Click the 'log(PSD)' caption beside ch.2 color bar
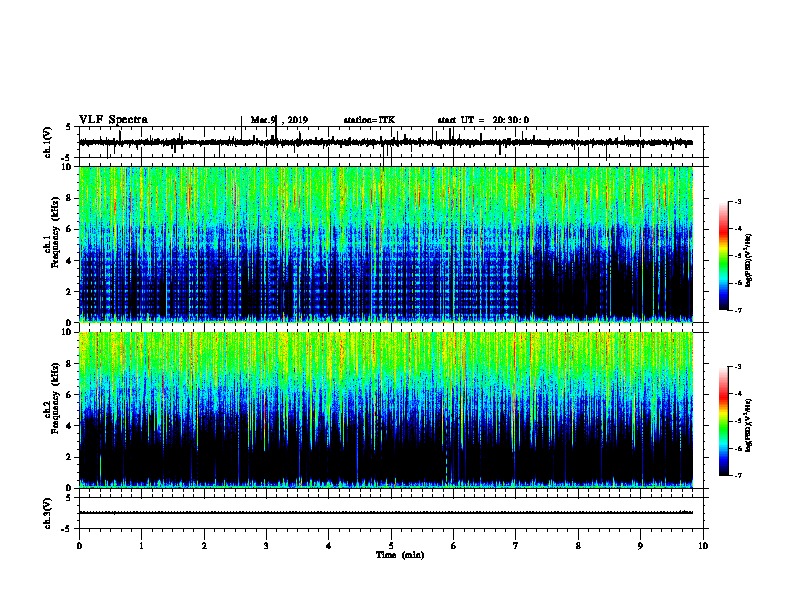Viewport: 792px width, 612px height. pyautogui.click(x=748, y=425)
